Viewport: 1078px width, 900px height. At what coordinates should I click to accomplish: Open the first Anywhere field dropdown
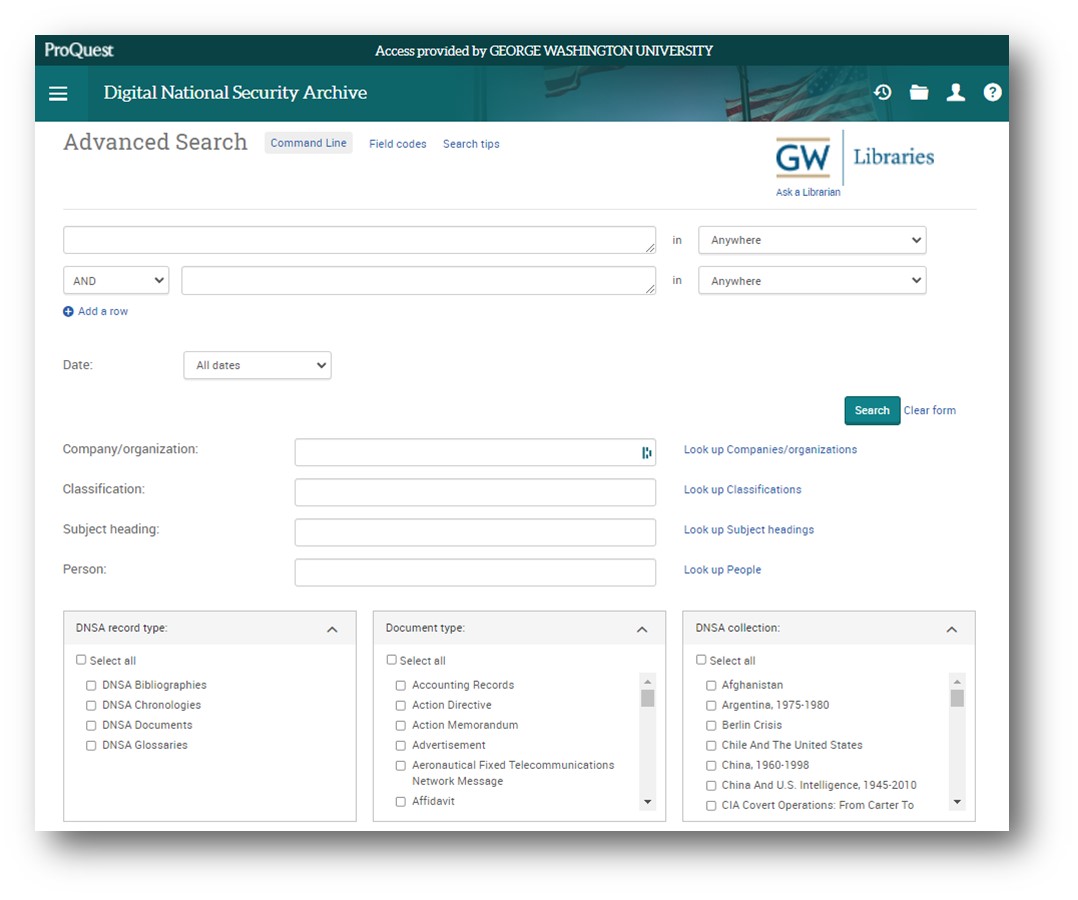click(812, 240)
